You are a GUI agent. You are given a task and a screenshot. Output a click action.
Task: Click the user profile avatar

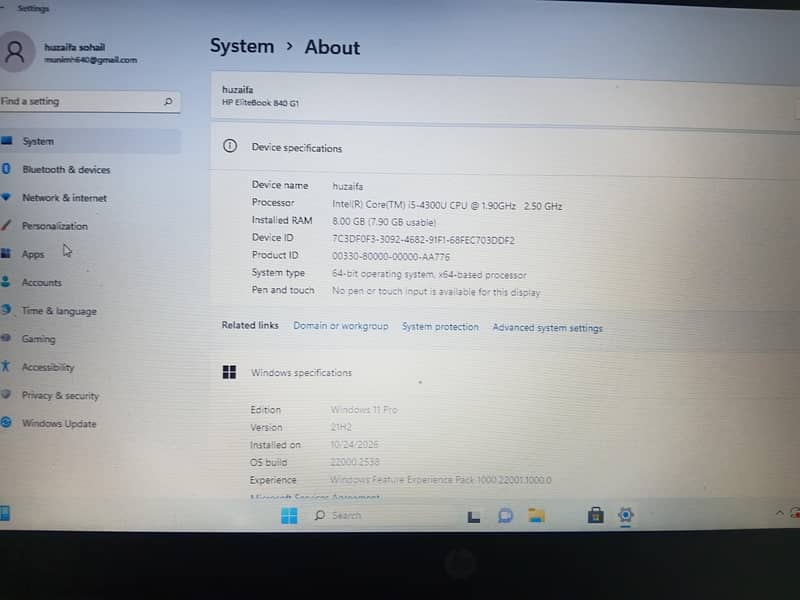pyautogui.click(x=15, y=52)
